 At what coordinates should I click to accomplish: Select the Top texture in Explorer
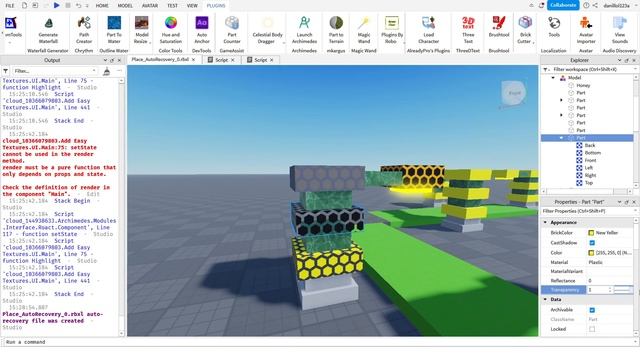(589, 183)
